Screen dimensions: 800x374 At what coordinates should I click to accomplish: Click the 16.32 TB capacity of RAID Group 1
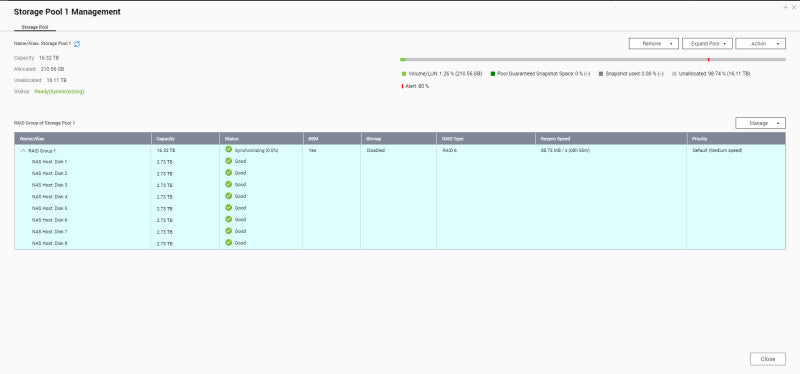pyautogui.click(x=166, y=151)
